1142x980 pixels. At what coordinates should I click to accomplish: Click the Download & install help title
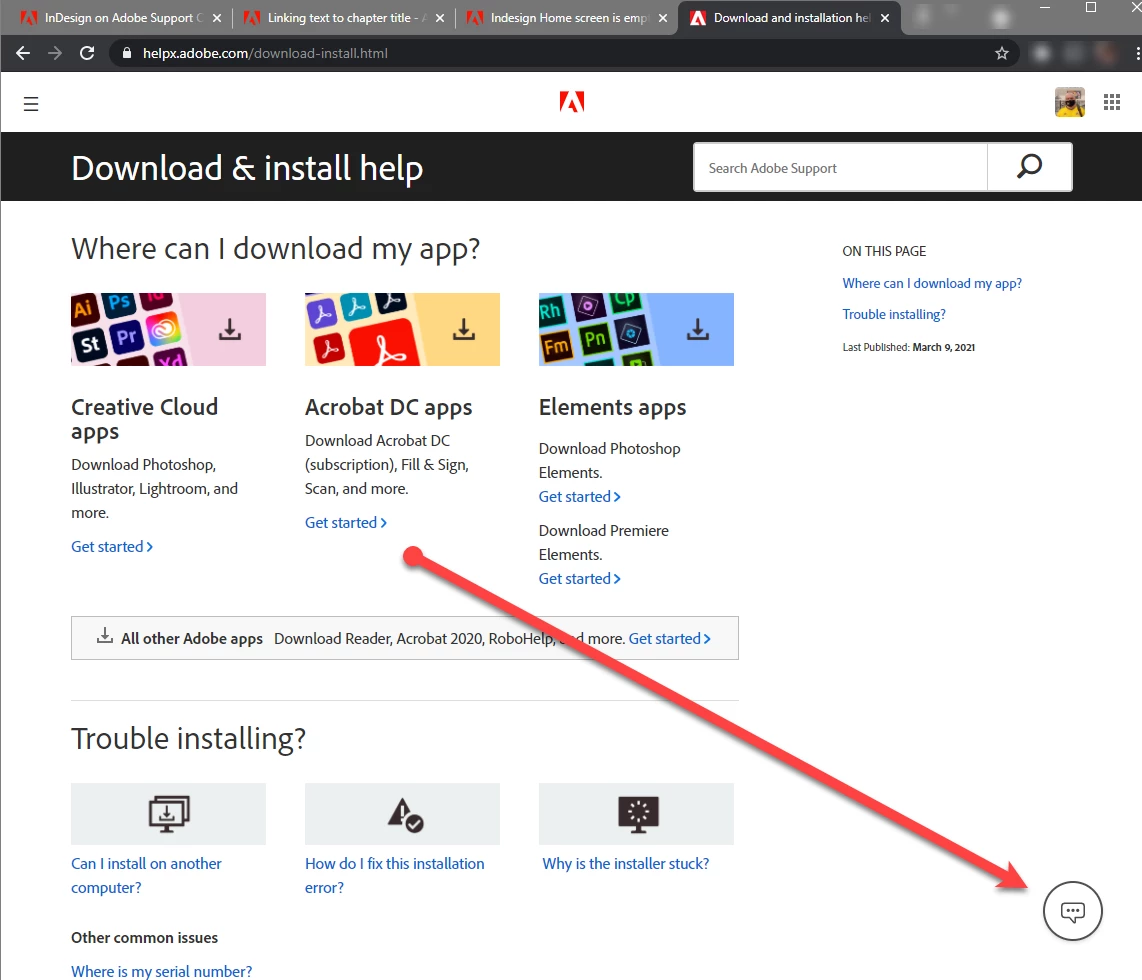click(x=247, y=168)
